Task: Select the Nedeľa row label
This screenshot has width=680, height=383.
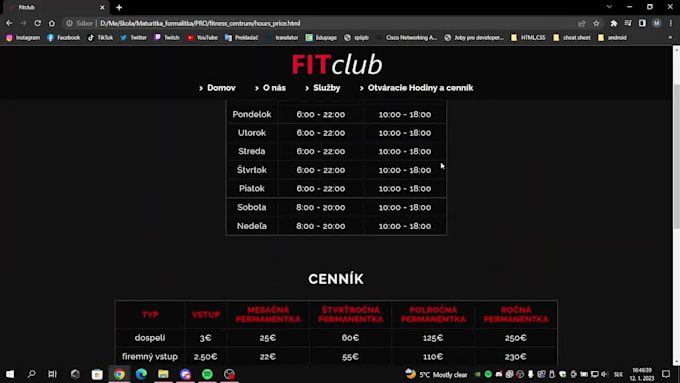Action: [252, 226]
